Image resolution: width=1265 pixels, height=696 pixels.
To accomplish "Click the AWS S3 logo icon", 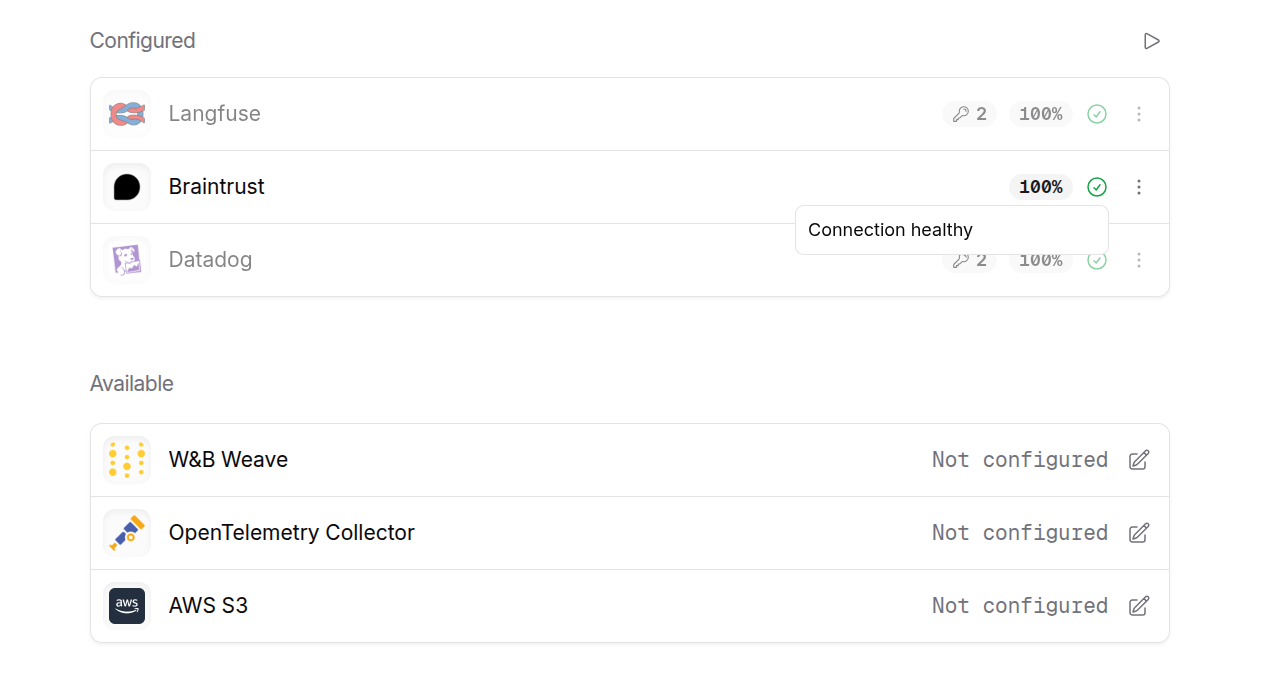I will [127, 606].
